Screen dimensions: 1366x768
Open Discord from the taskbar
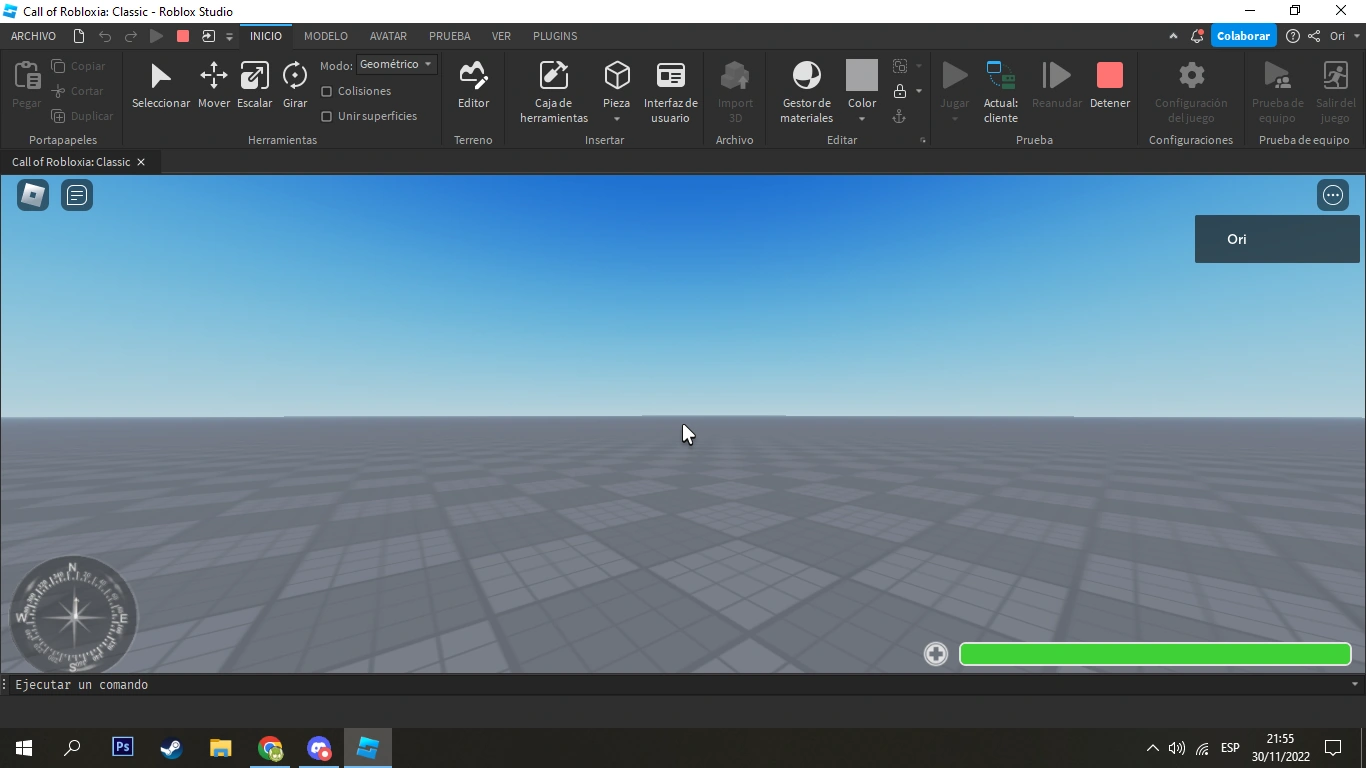(x=318, y=747)
